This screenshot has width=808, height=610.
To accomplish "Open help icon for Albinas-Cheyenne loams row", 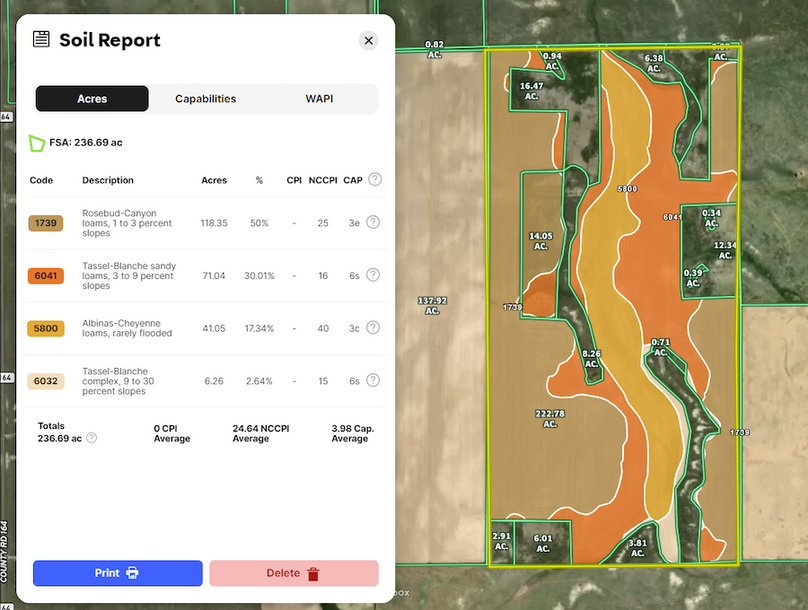I will 373,327.
